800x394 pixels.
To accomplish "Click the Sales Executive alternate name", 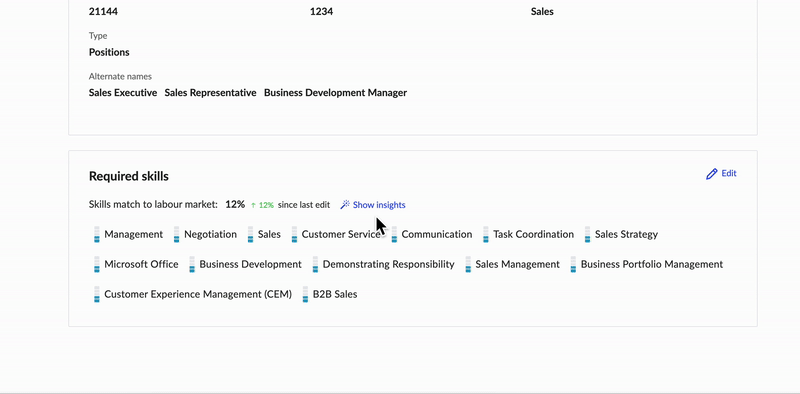I will tap(123, 93).
